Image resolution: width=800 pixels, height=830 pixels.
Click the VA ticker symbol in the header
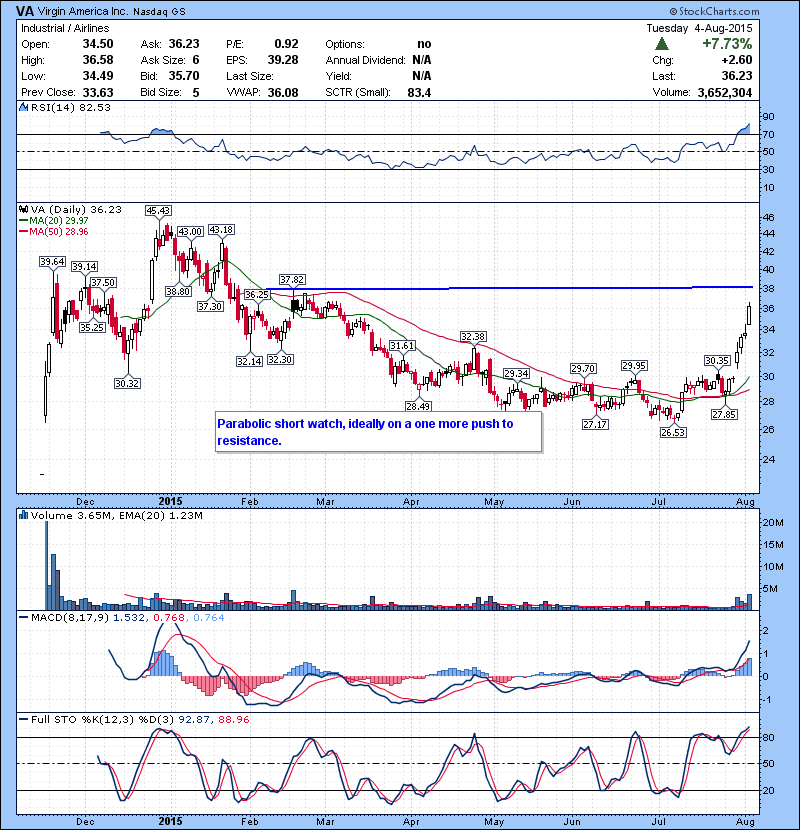click(24, 11)
